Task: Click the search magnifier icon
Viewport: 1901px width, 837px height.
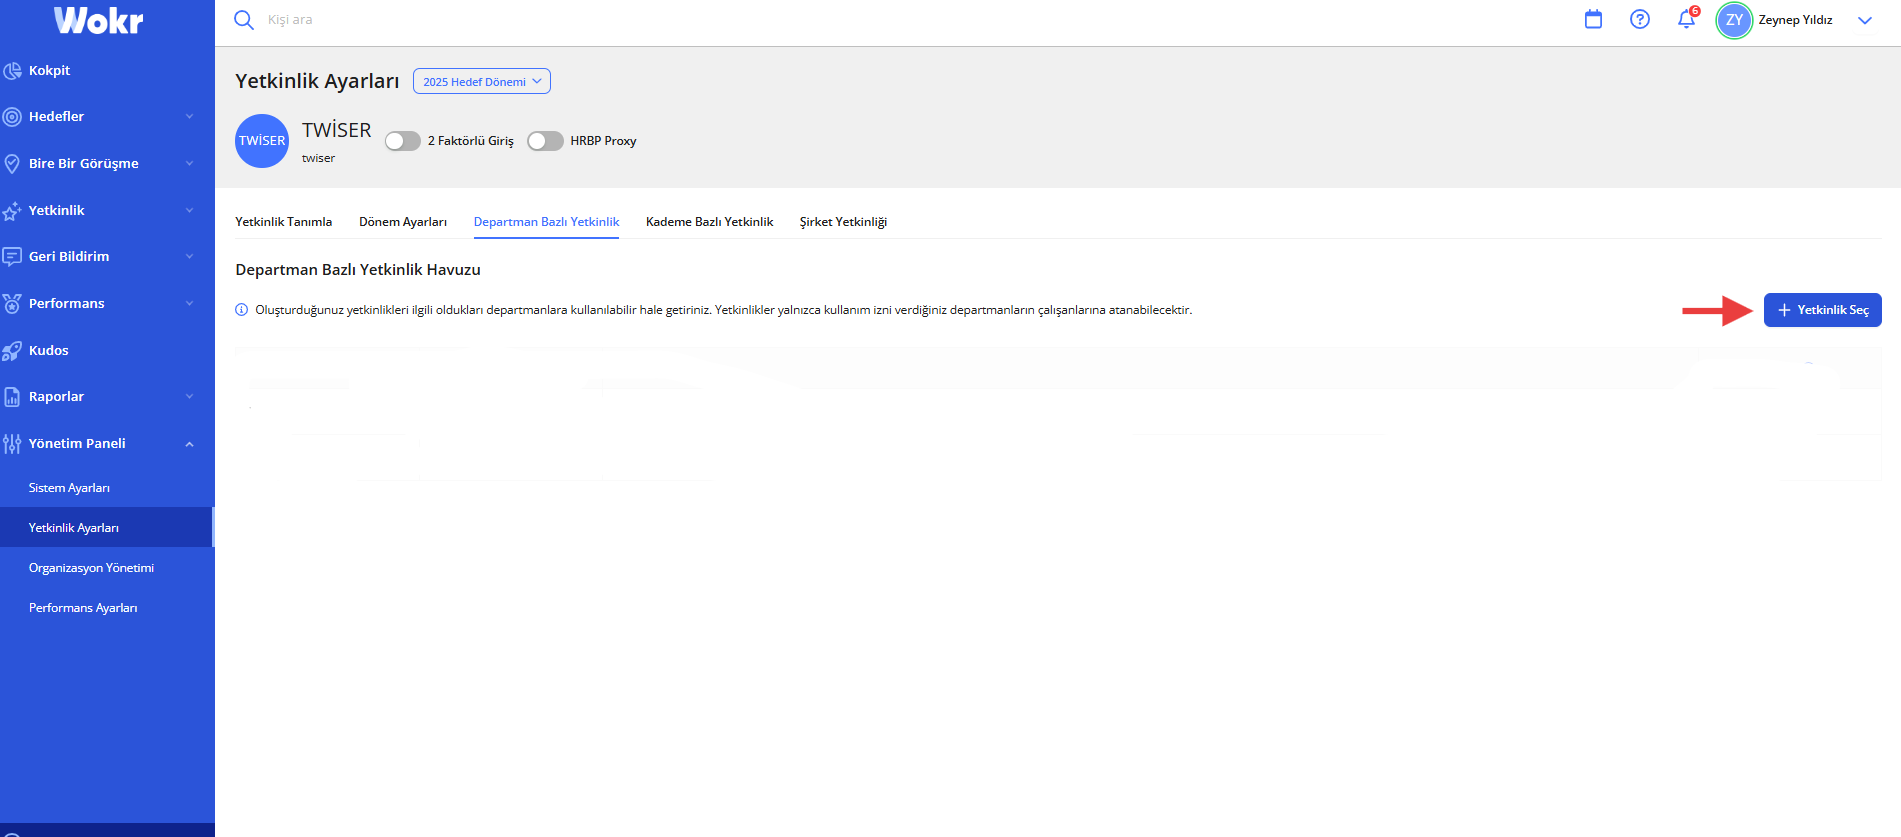Action: (x=243, y=20)
